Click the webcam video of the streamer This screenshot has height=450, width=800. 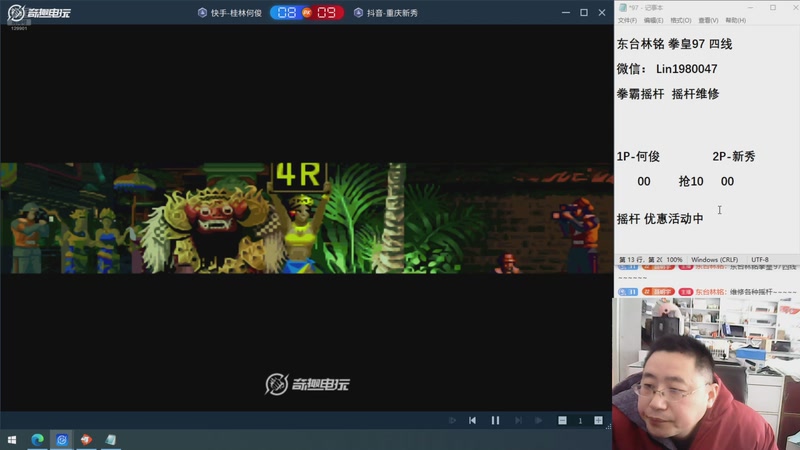(706, 373)
